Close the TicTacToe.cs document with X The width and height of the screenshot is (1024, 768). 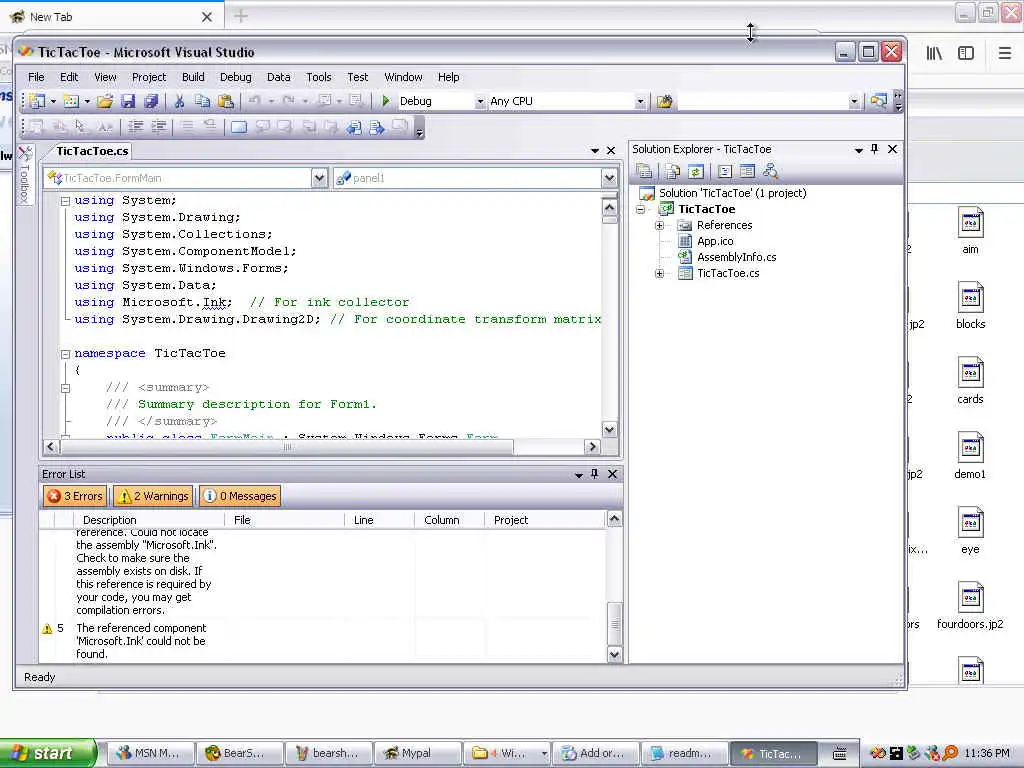611,151
